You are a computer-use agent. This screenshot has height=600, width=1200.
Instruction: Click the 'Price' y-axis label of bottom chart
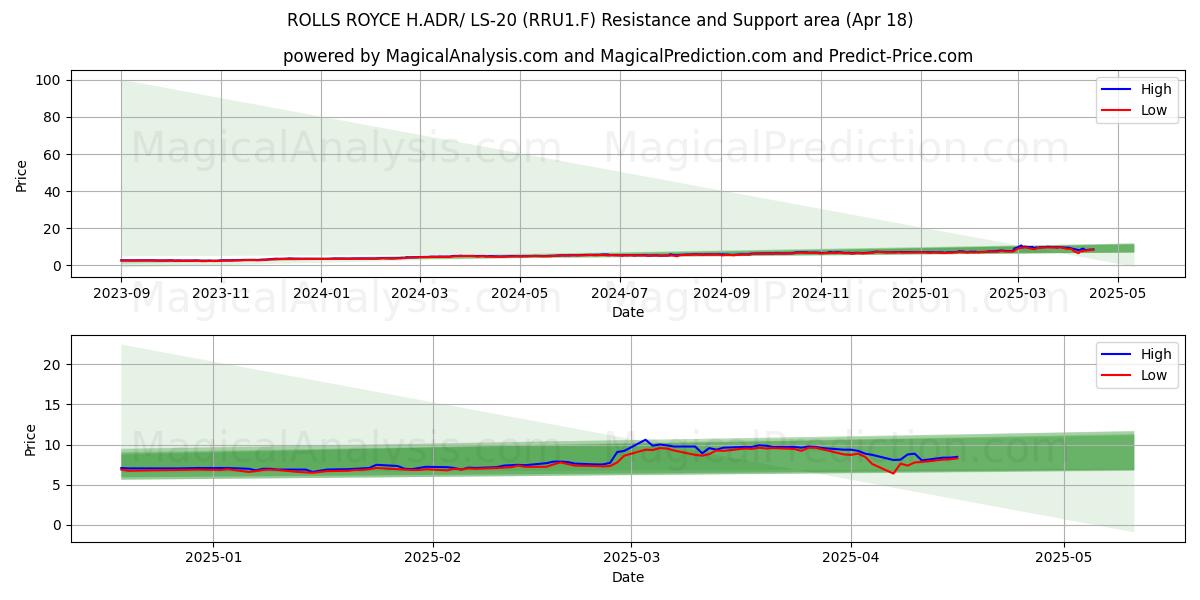31,439
